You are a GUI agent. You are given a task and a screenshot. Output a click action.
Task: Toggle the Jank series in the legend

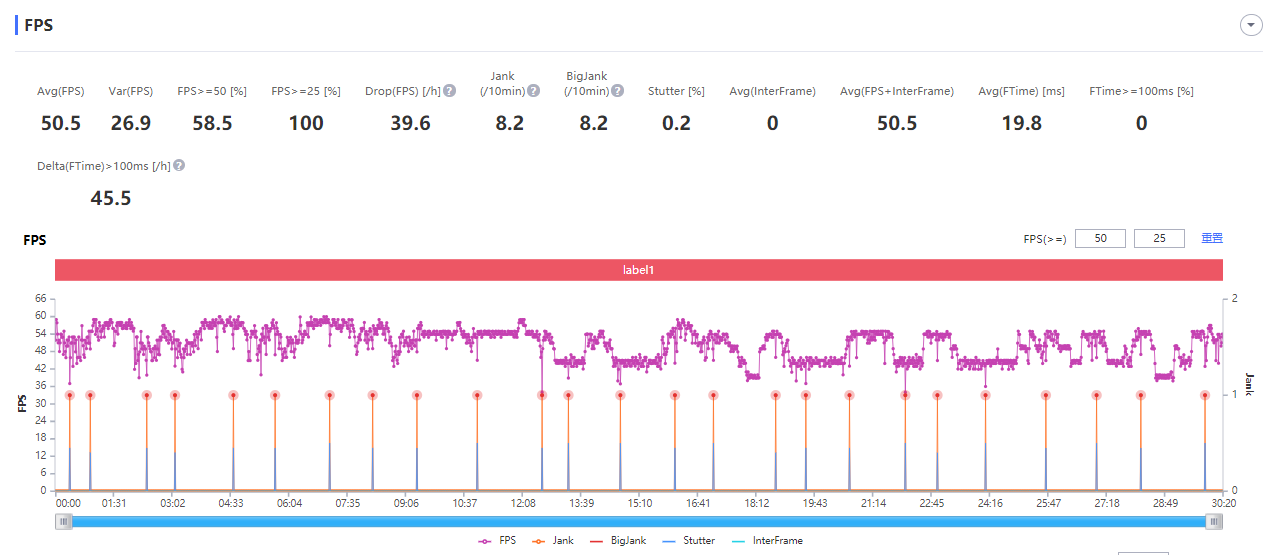[551, 540]
